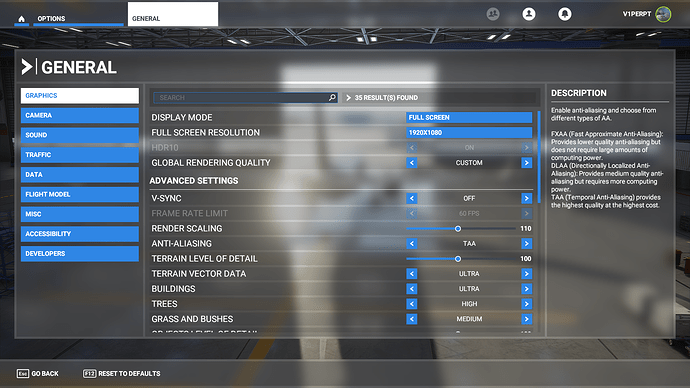Select the Camera settings category

[80, 115]
